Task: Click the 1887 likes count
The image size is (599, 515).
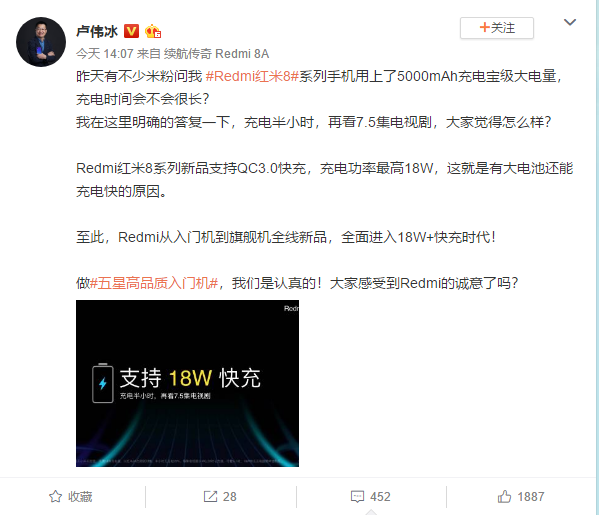Action: tap(531, 497)
